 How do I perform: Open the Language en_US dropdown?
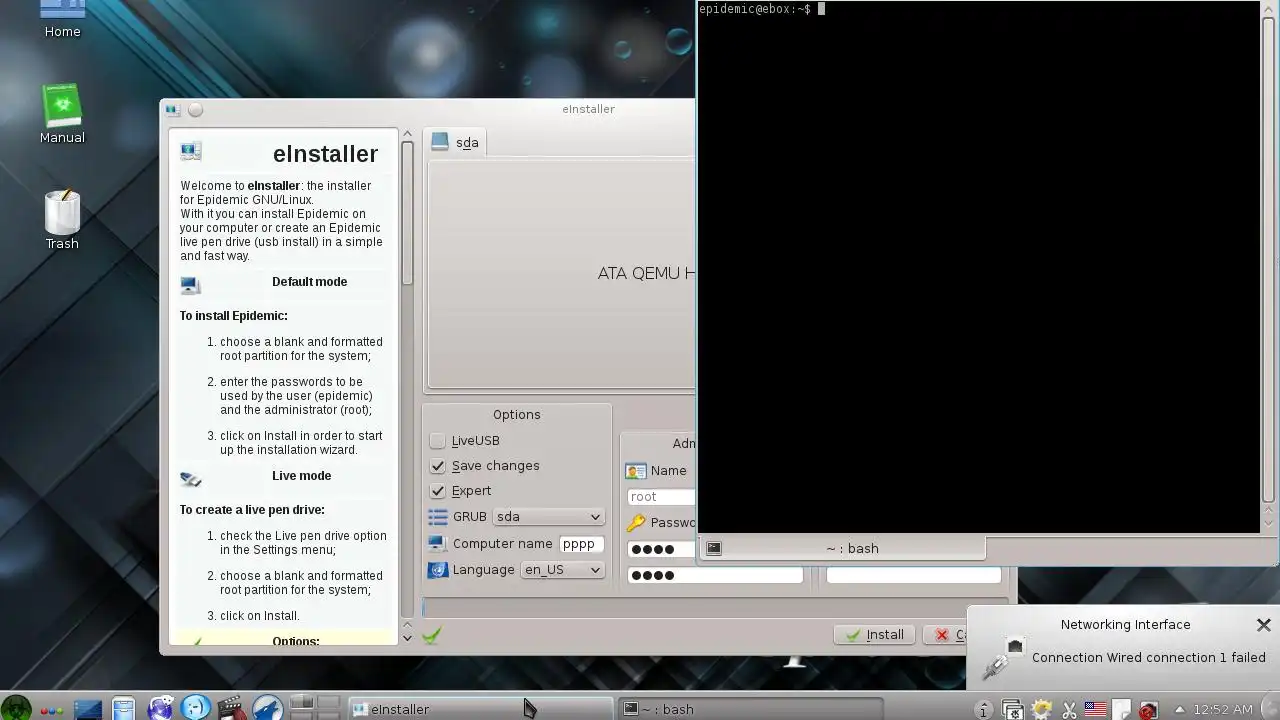pos(562,570)
